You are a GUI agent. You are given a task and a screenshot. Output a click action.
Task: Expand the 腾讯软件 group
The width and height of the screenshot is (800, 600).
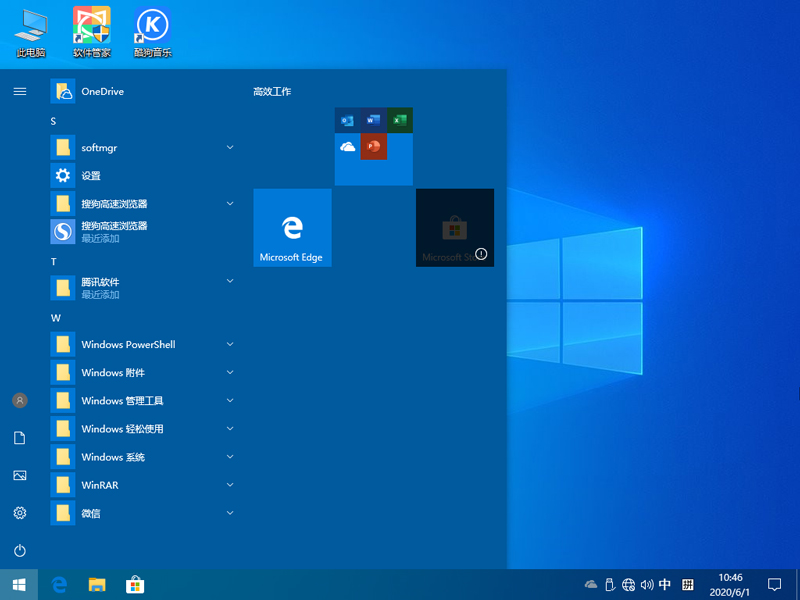point(230,283)
